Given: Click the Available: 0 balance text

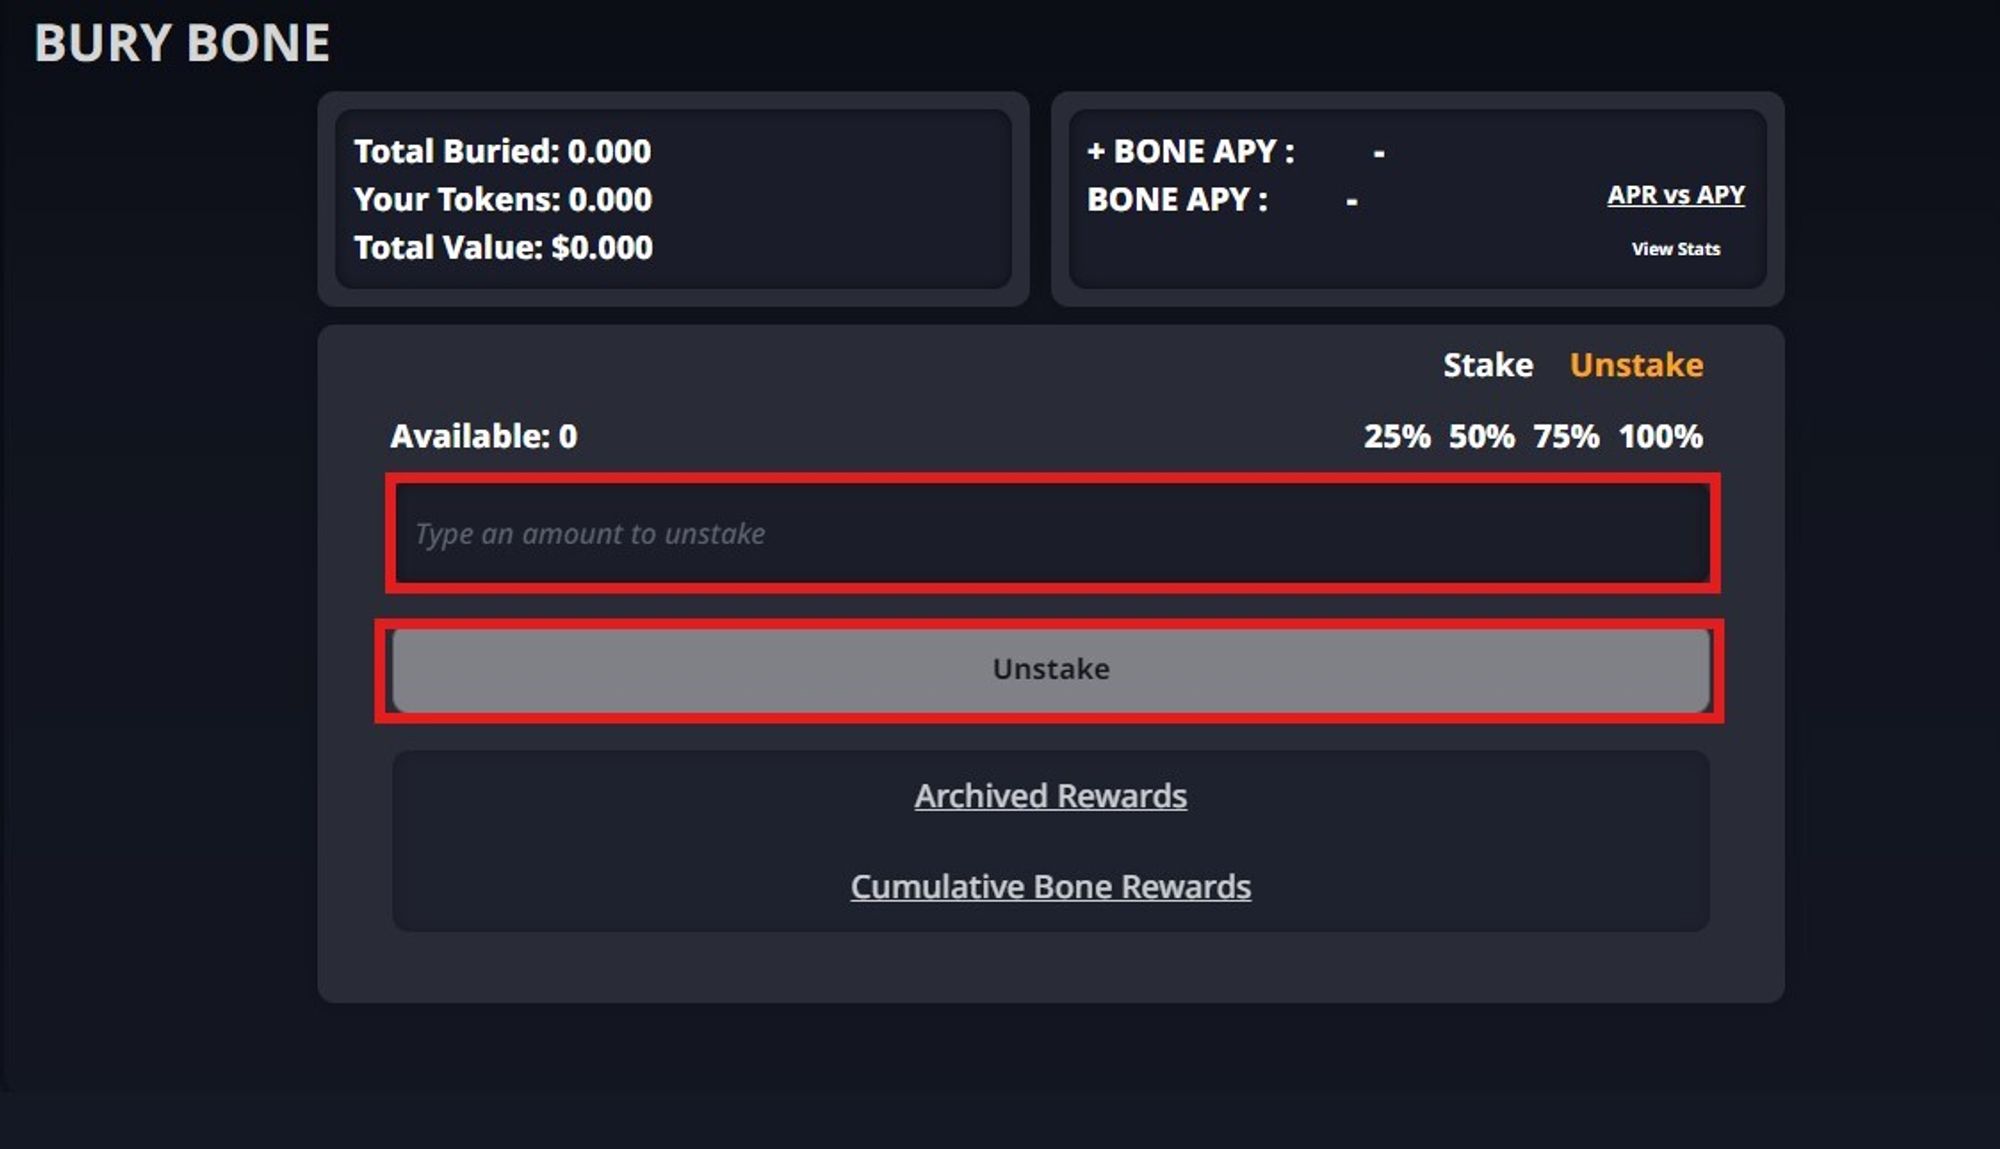Looking at the screenshot, I should (x=483, y=436).
